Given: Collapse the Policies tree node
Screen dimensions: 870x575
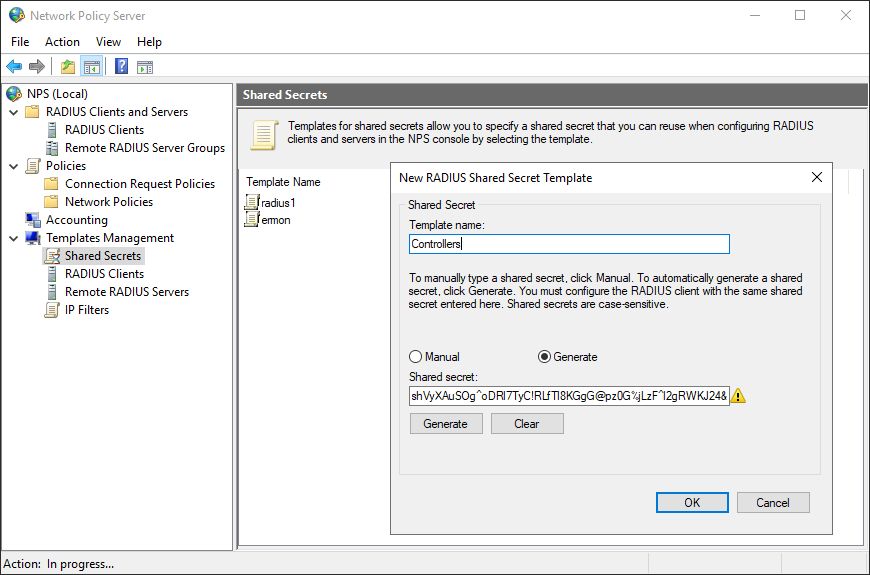Looking at the screenshot, I should point(13,166).
